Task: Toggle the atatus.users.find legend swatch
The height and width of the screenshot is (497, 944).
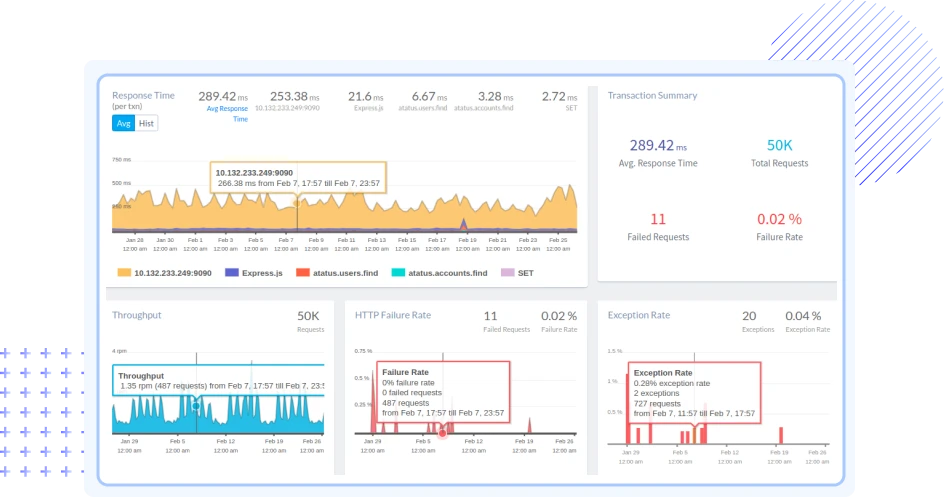Action: coord(303,273)
